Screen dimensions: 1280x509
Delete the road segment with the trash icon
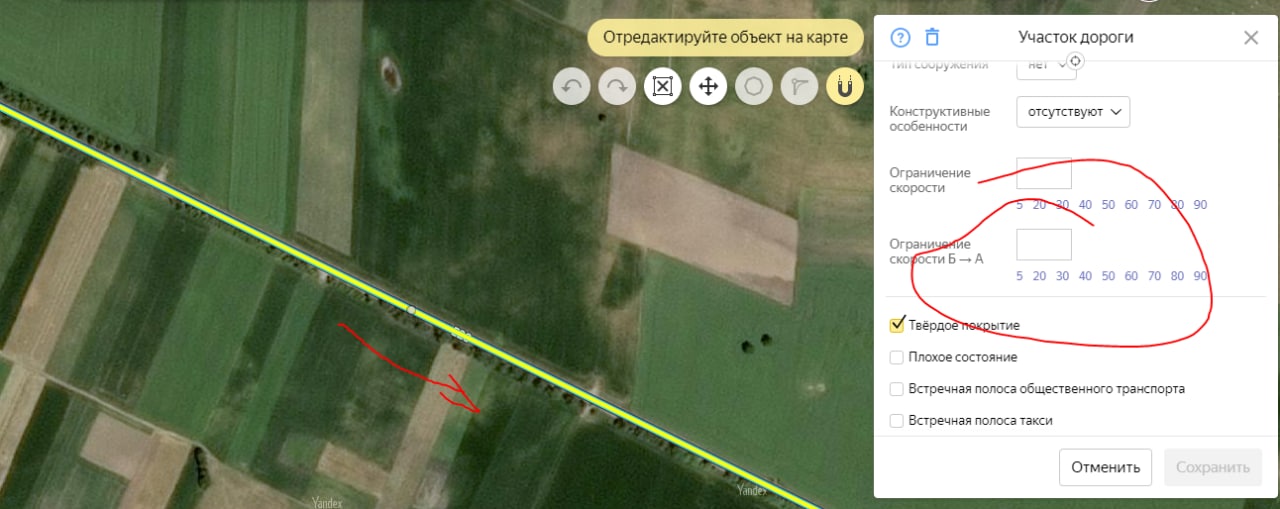932,38
